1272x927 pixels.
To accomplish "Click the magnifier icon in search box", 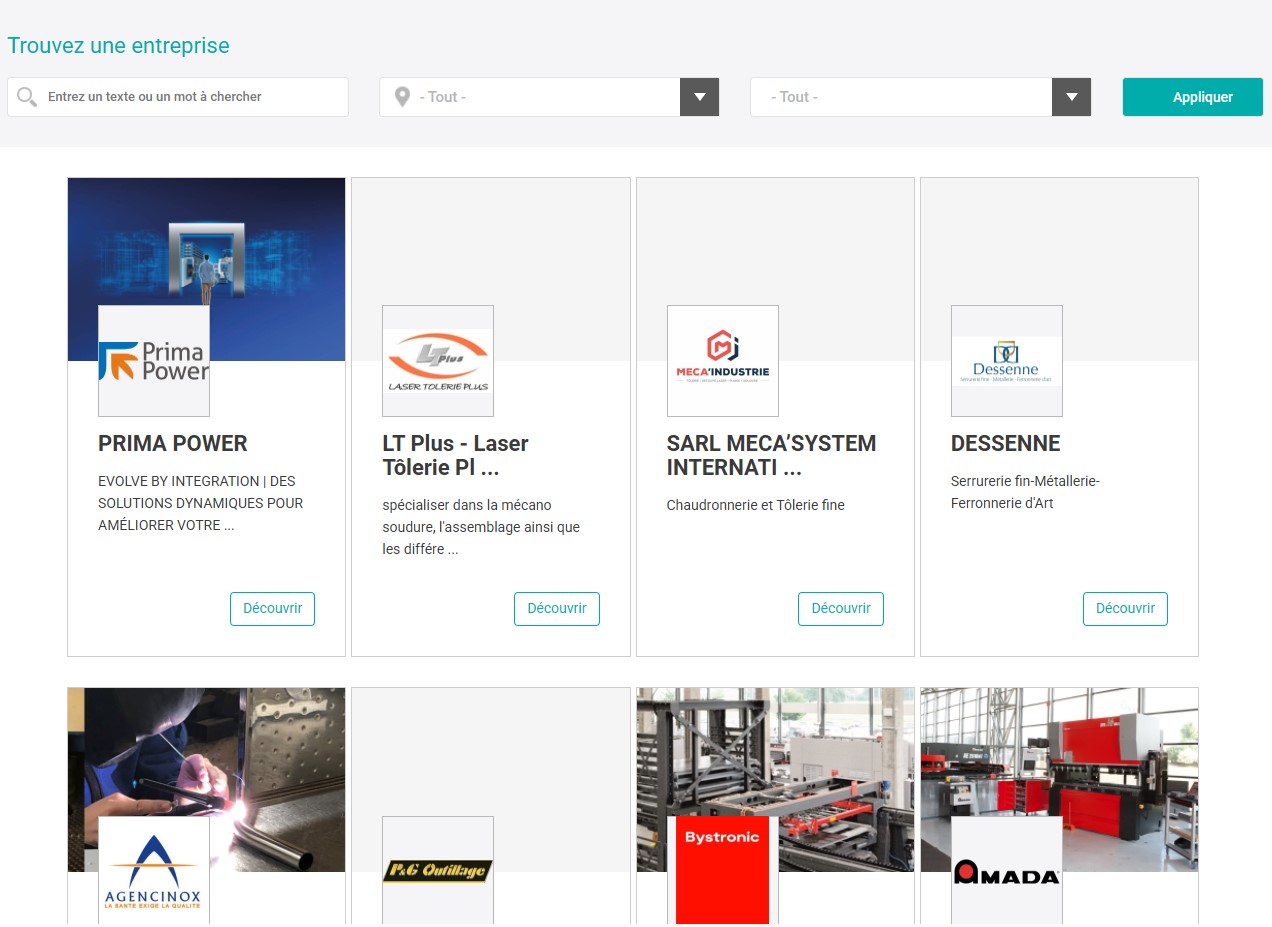I will click(28, 97).
